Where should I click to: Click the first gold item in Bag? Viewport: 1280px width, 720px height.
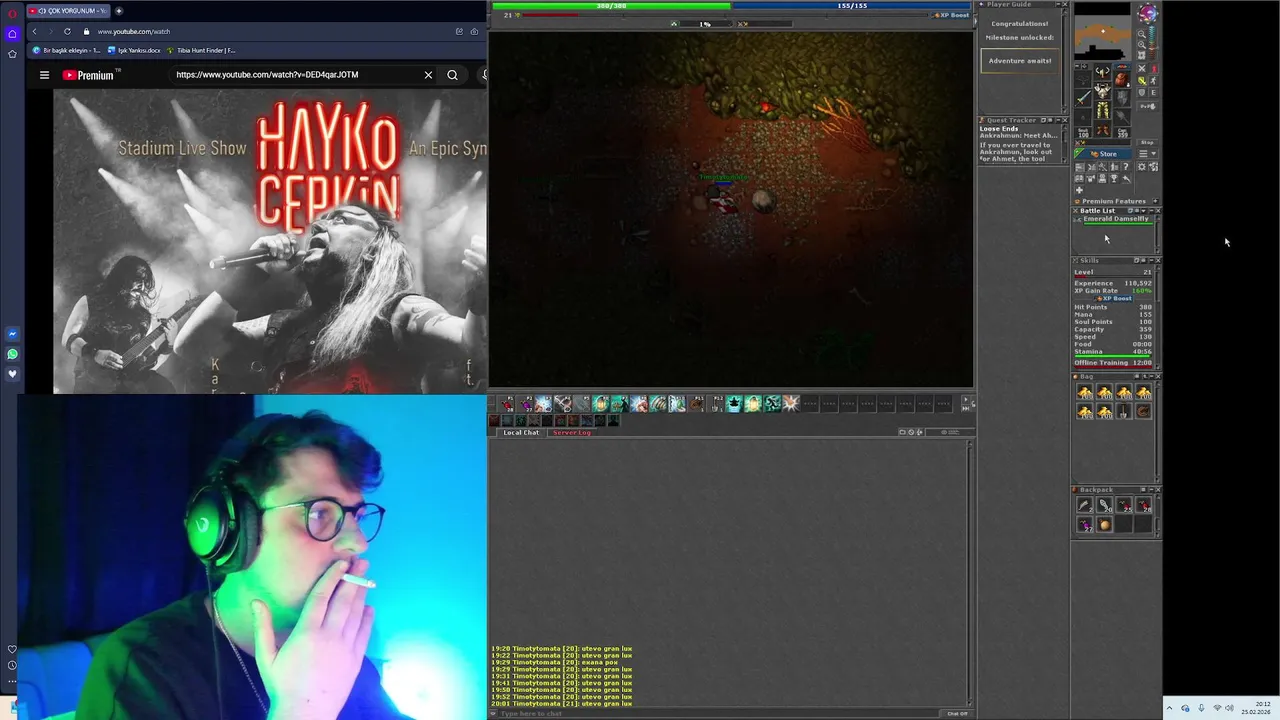pos(1085,393)
